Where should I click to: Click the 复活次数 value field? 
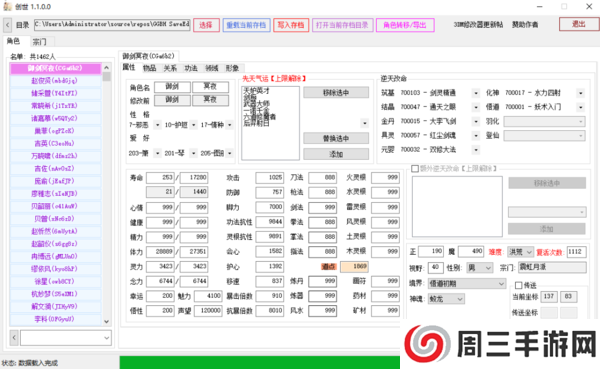[x=576, y=252]
